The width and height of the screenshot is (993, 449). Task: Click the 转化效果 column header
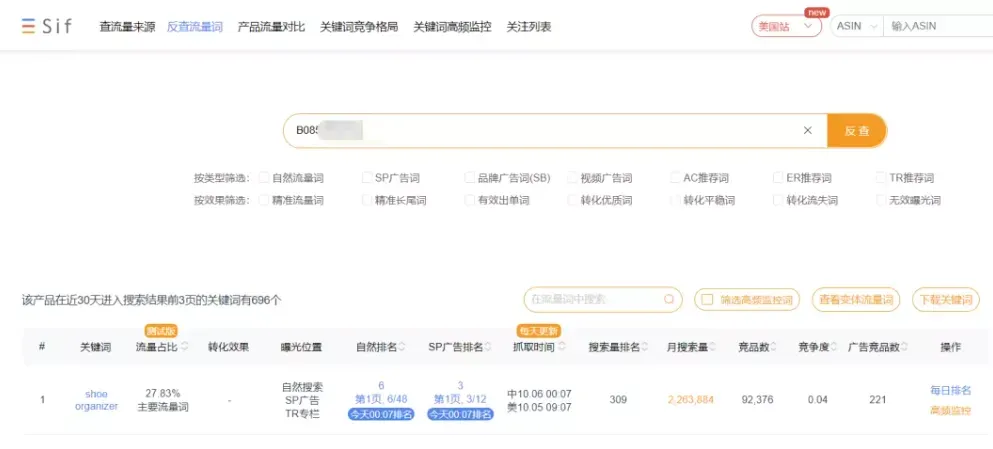[x=229, y=347]
